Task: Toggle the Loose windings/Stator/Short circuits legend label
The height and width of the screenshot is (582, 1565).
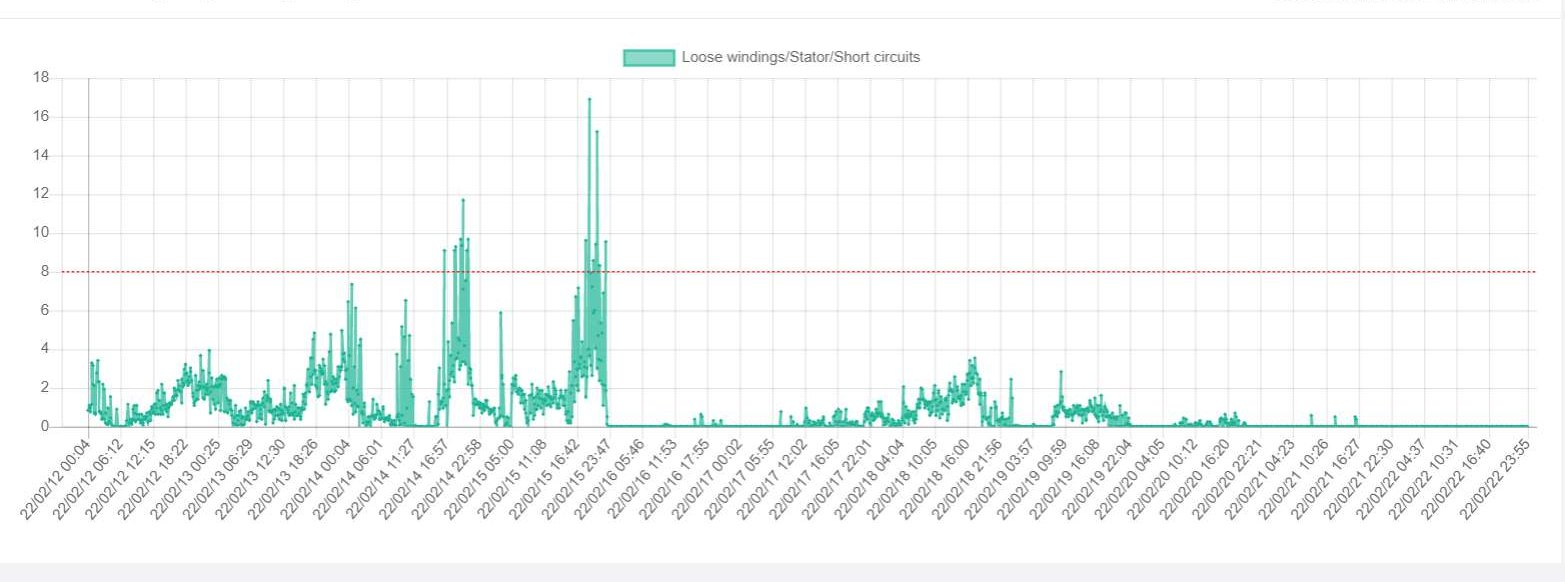Action: [x=801, y=58]
